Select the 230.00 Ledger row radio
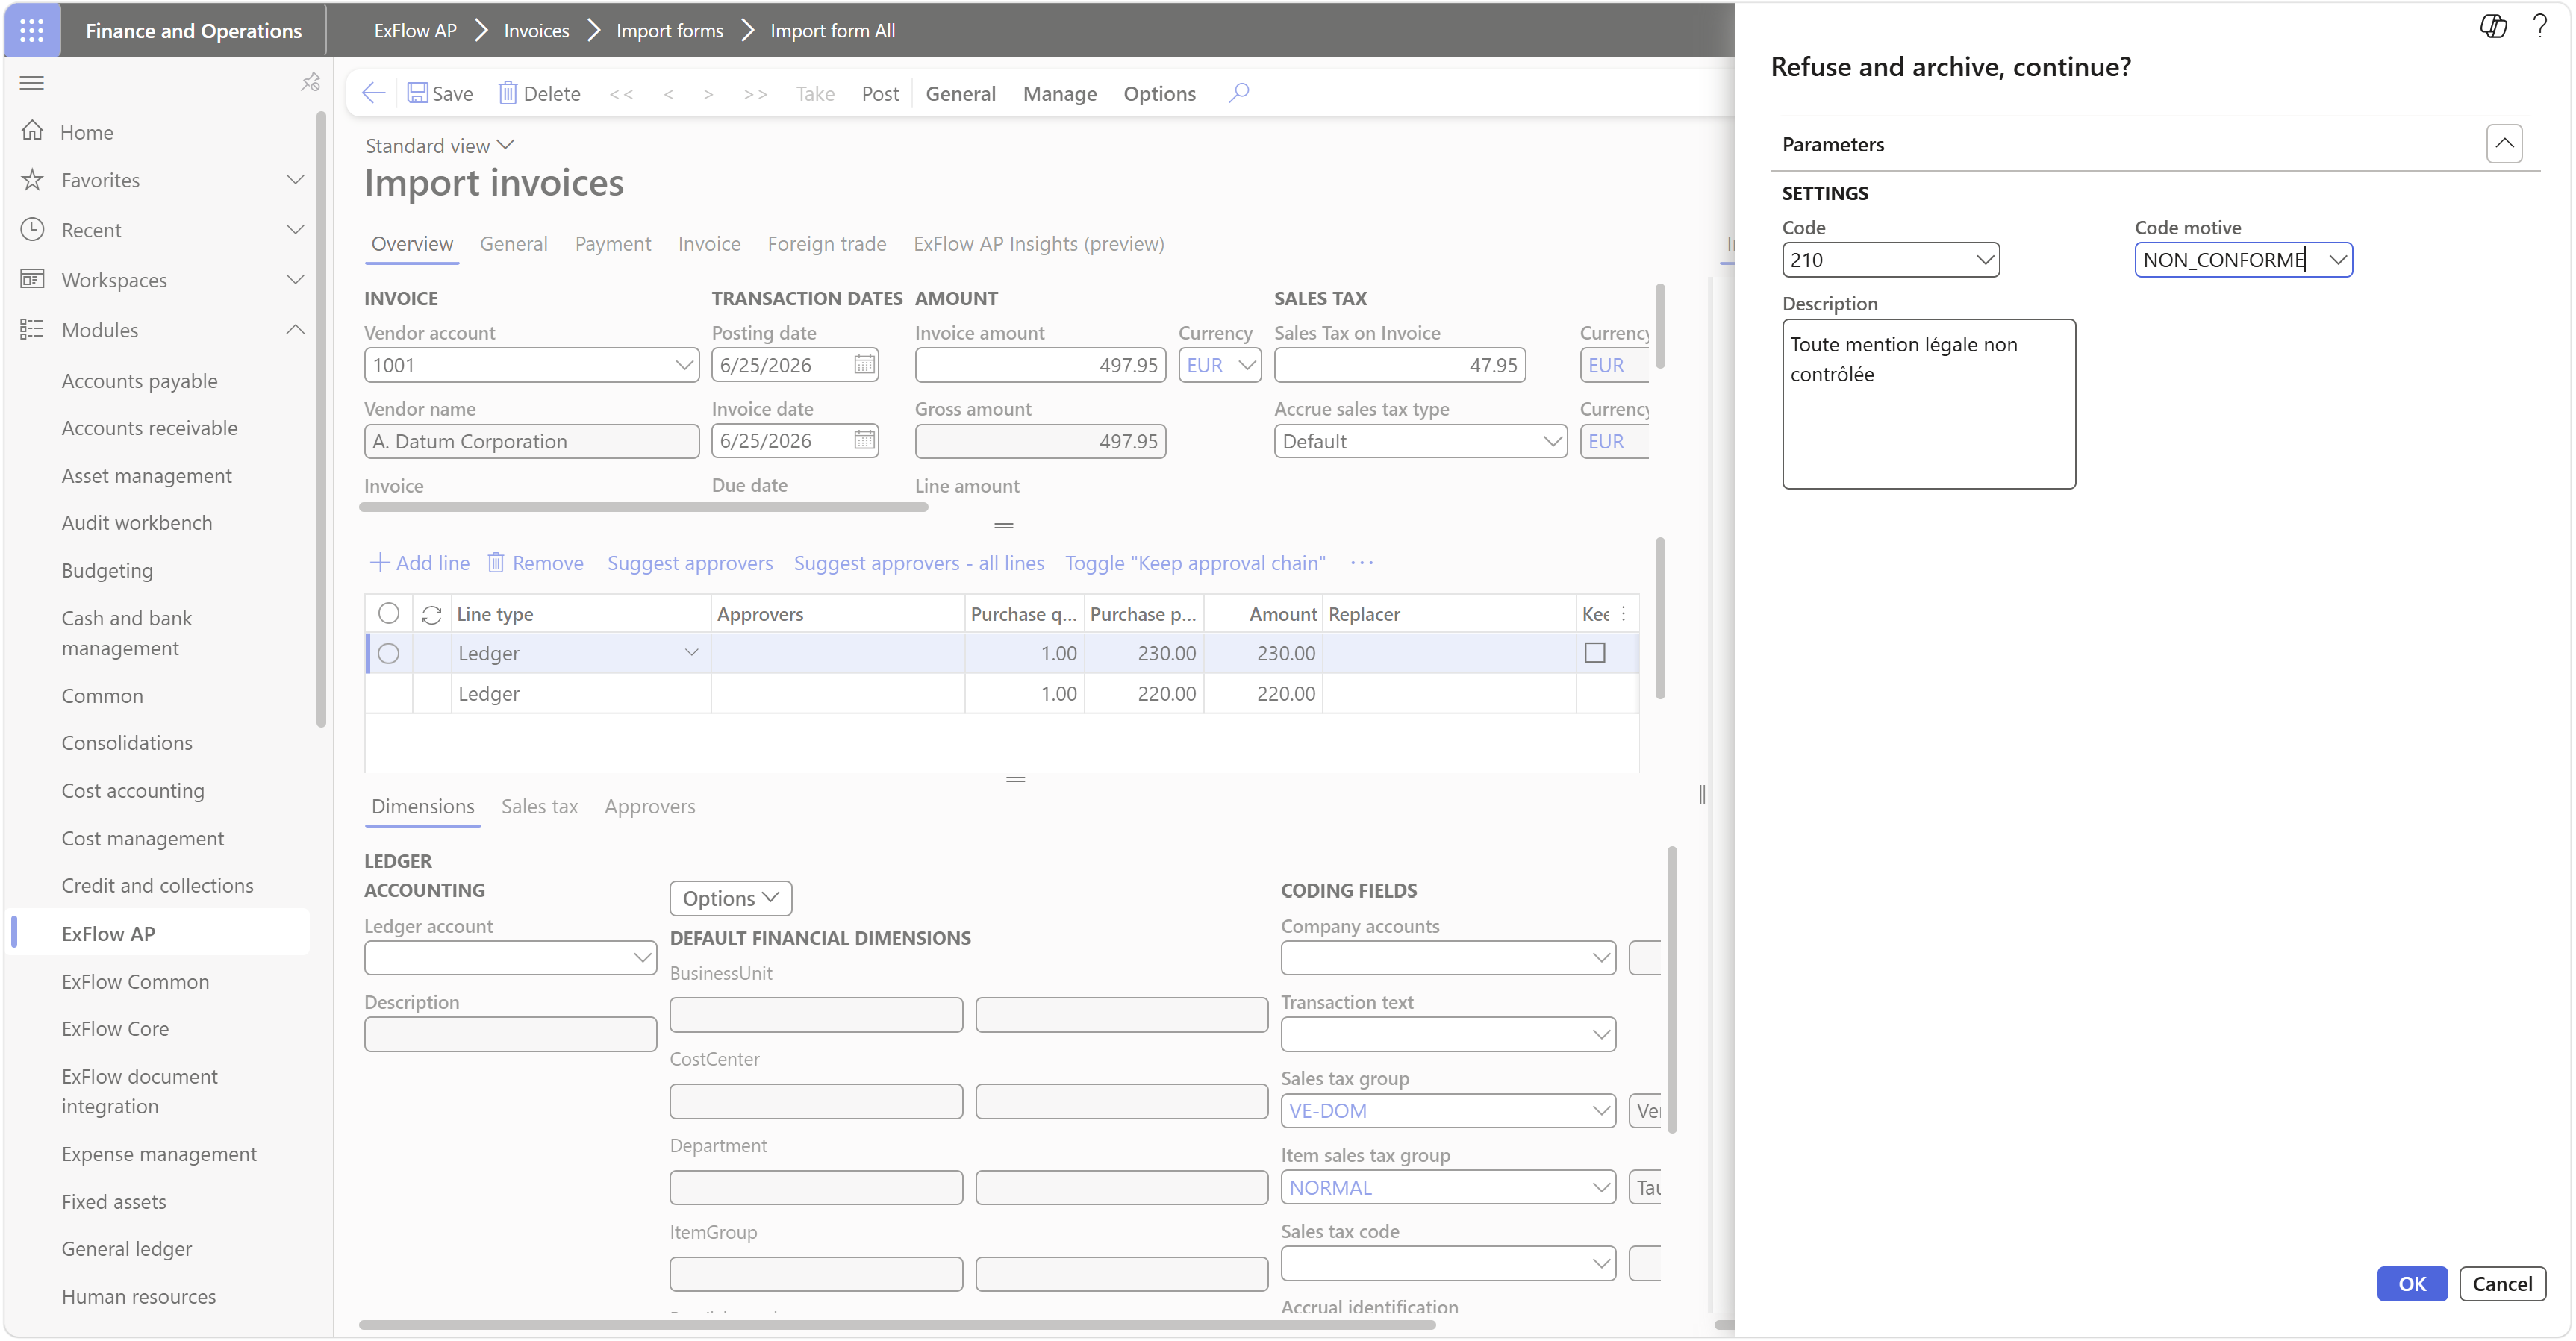 click(x=389, y=653)
